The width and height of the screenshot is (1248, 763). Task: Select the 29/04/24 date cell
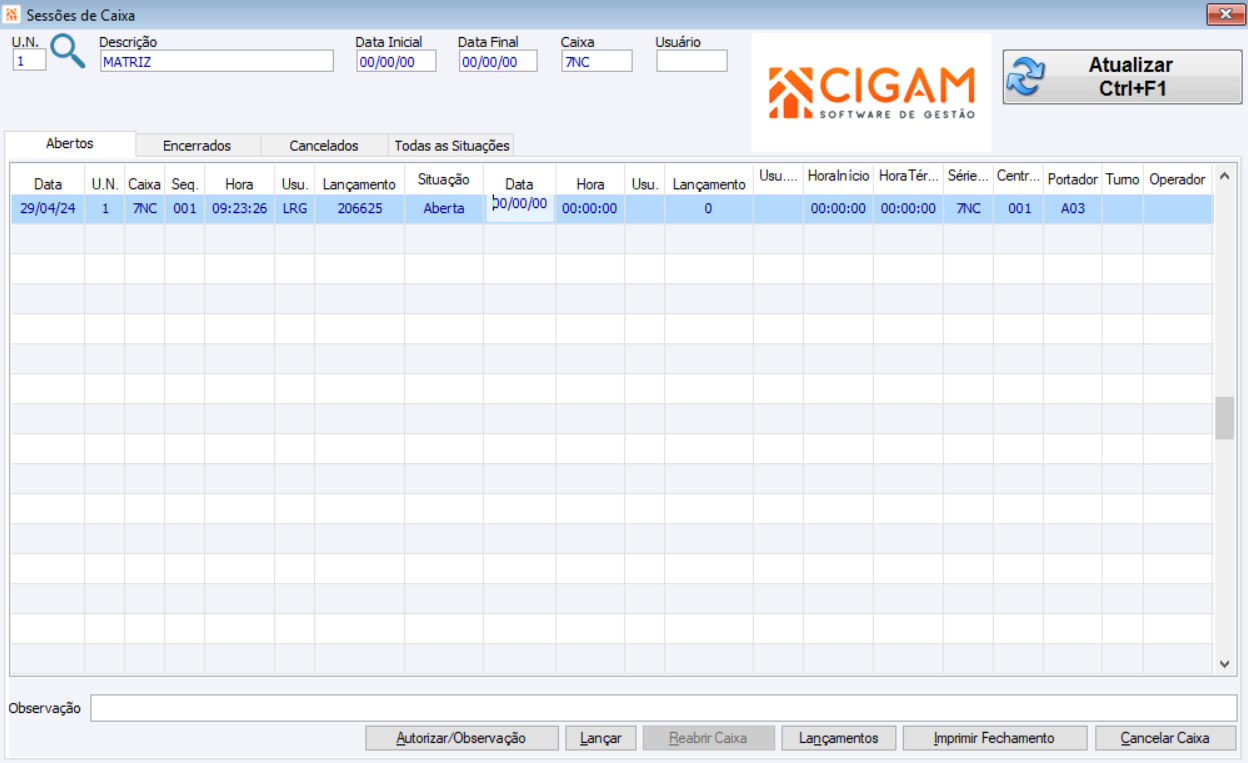point(47,209)
